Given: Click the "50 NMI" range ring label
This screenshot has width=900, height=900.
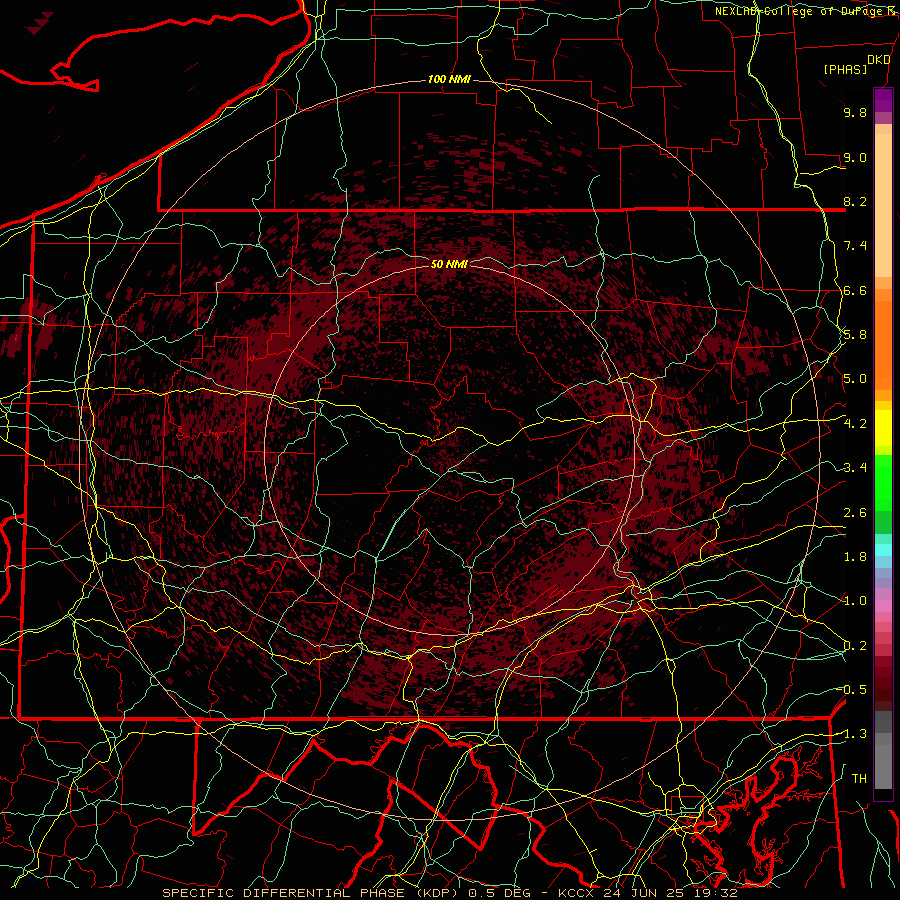Looking at the screenshot, I should [449, 264].
